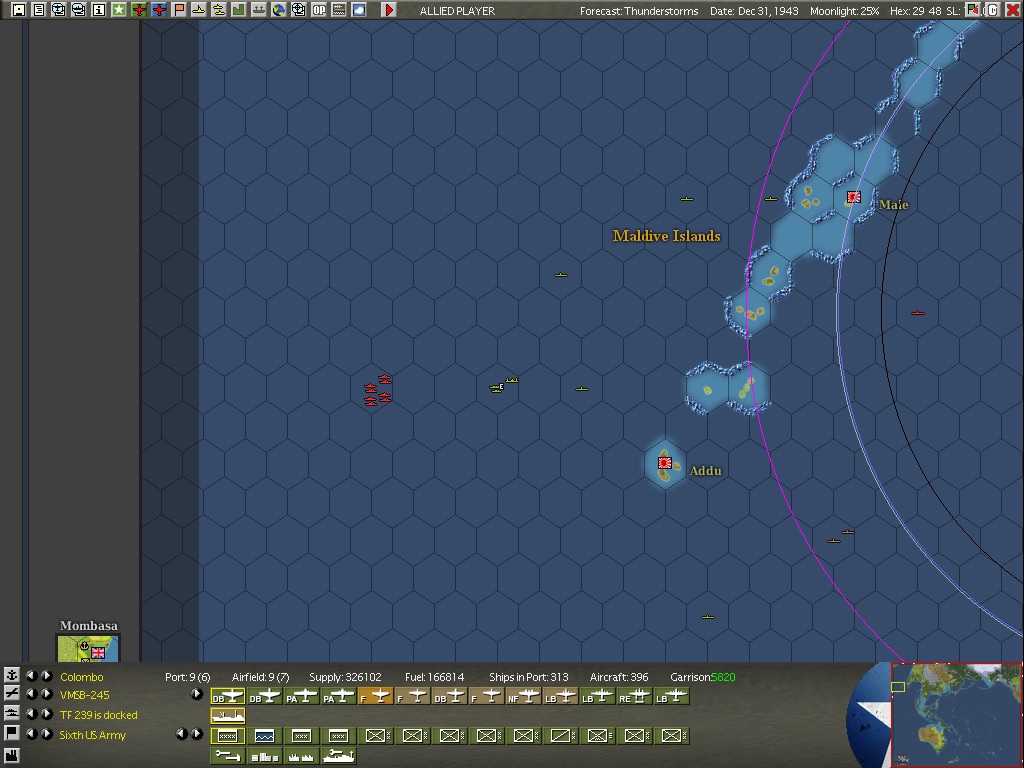
Task: Select the docked task force ship icon
Action: (x=228, y=716)
